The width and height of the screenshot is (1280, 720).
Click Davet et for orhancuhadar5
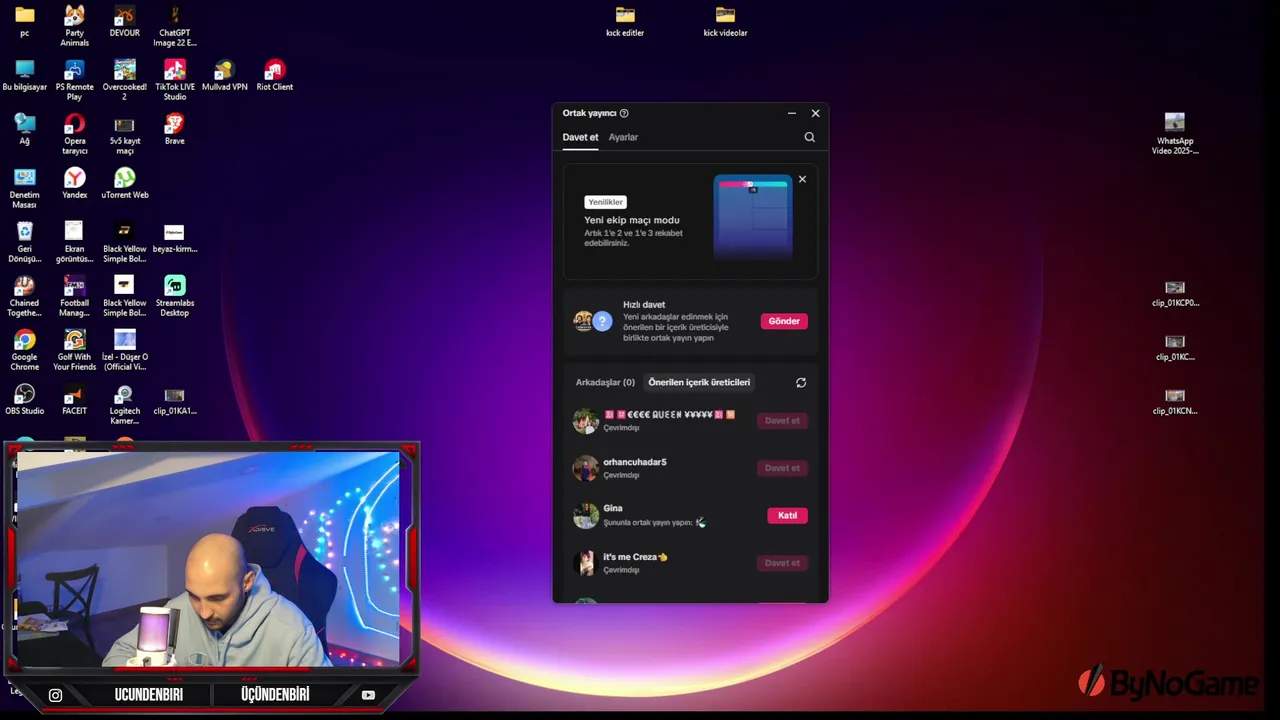782,468
